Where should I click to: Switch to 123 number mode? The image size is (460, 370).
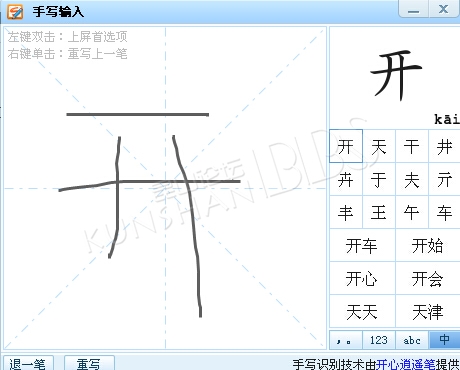[x=379, y=340]
